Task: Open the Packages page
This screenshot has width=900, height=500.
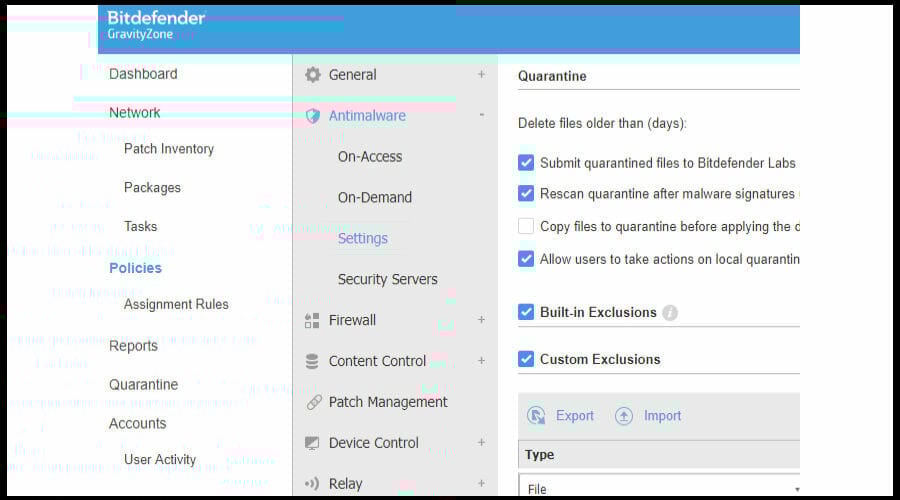Action: point(152,188)
